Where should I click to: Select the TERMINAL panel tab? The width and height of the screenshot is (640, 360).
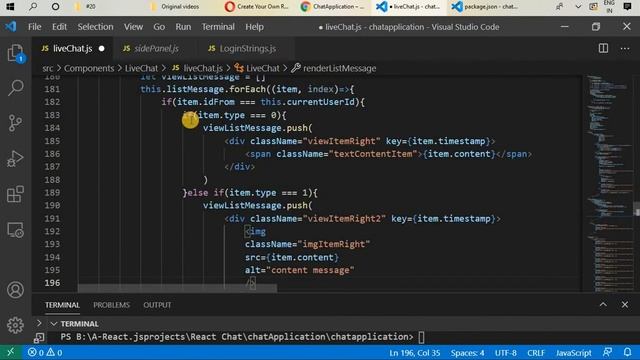click(x=62, y=305)
